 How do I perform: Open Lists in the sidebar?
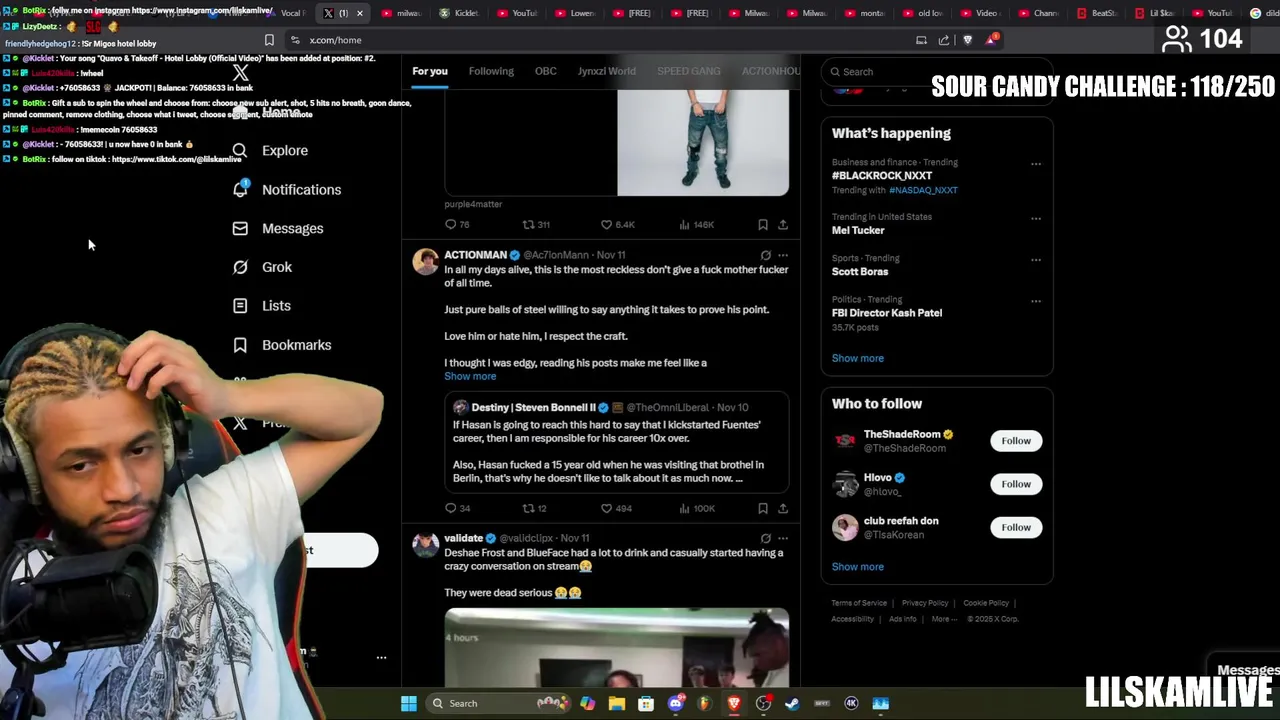[261, 306]
